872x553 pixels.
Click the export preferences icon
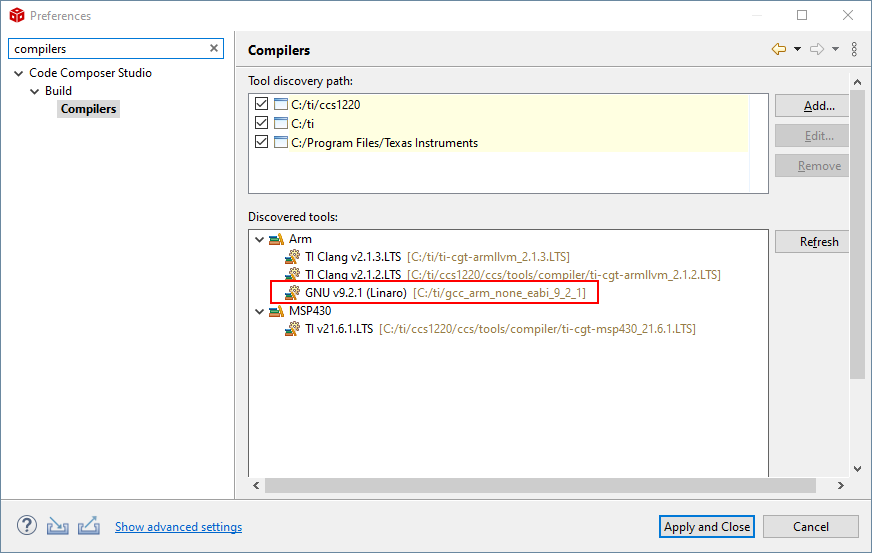[89, 526]
